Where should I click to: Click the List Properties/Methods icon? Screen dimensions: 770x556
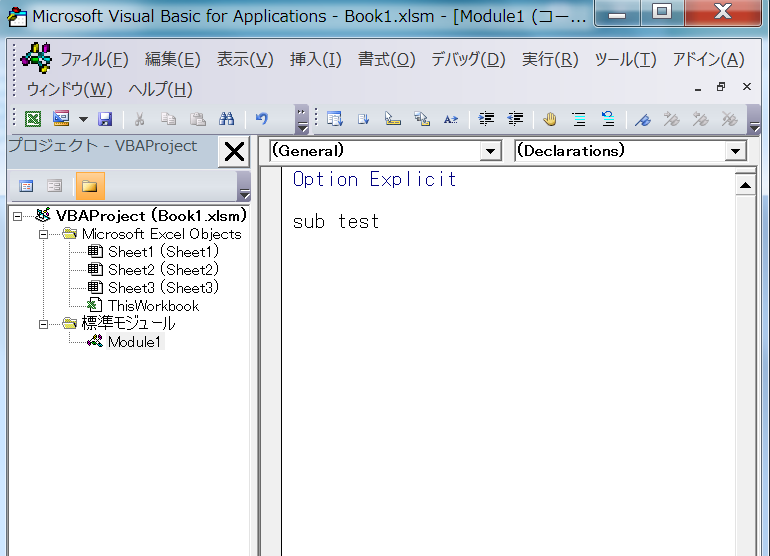(x=335, y=119)
